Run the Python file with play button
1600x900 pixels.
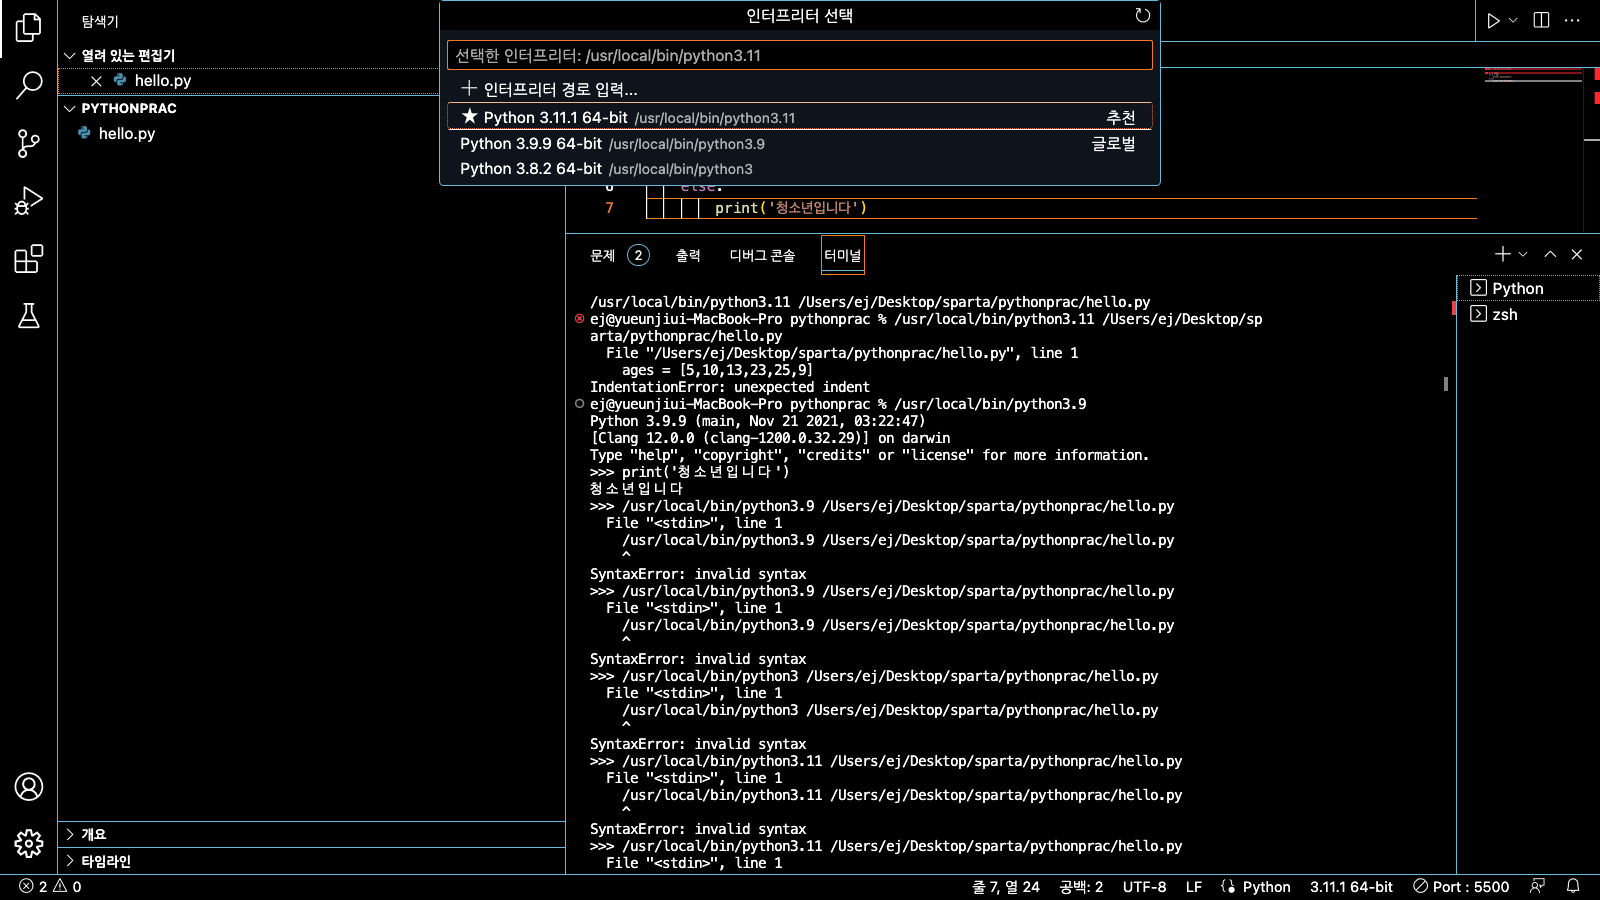coord(1493,20)
